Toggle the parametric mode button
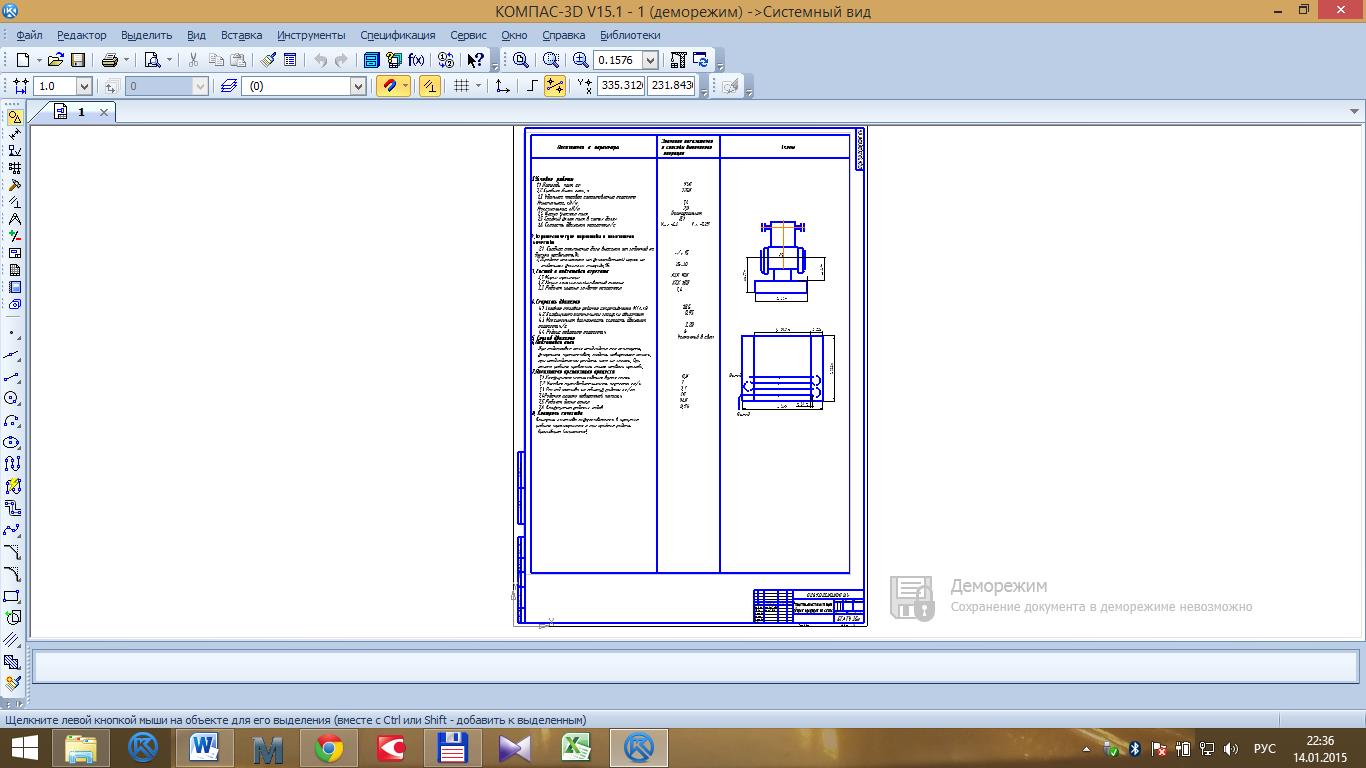The image size is (1366, 768). pyautogui.click(x=430, y=86)
